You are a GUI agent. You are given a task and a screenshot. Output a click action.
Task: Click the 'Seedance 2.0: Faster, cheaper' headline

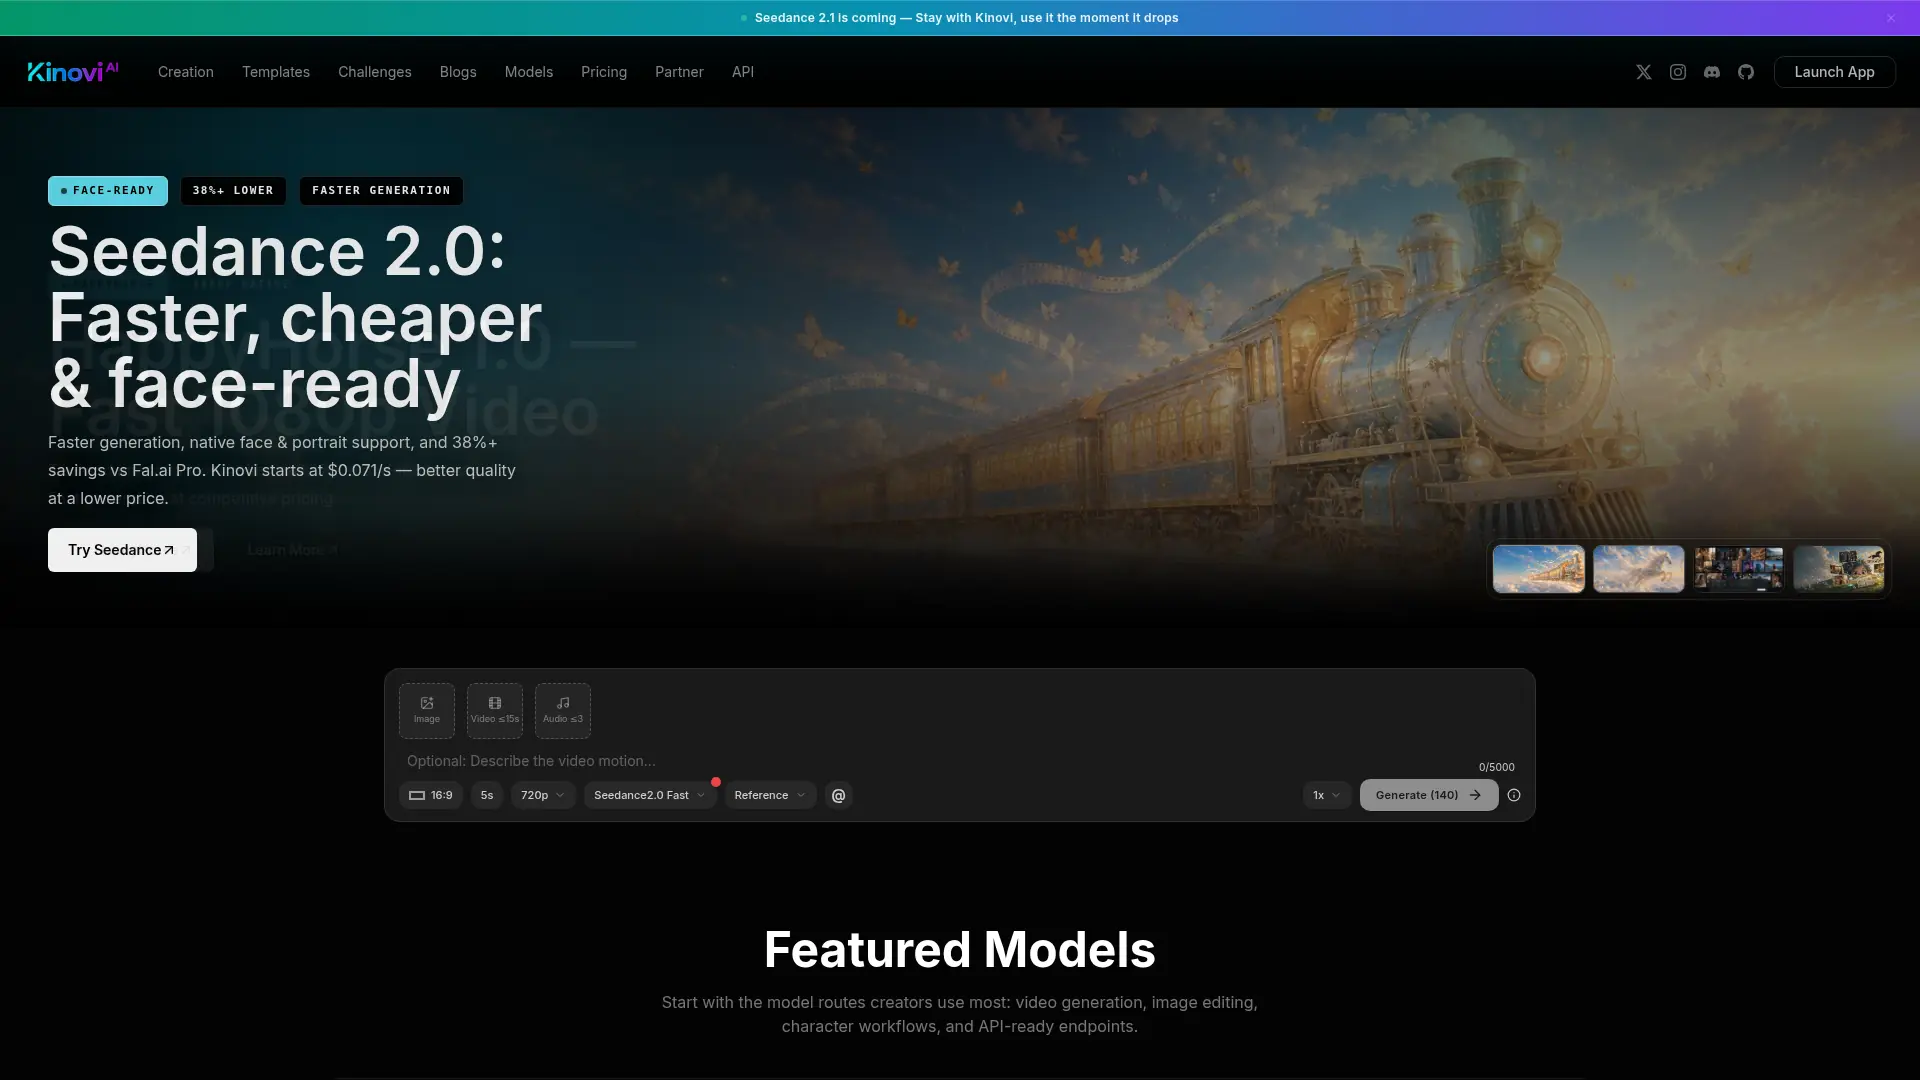(296, 318)
